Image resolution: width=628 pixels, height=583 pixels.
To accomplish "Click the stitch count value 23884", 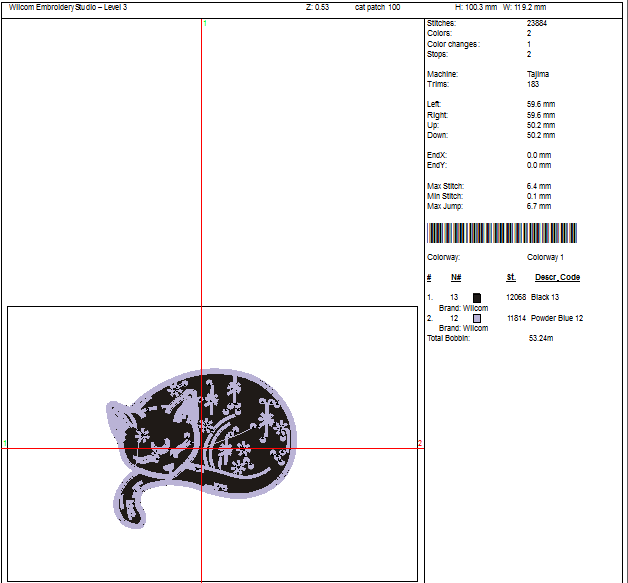I will 537,23.
